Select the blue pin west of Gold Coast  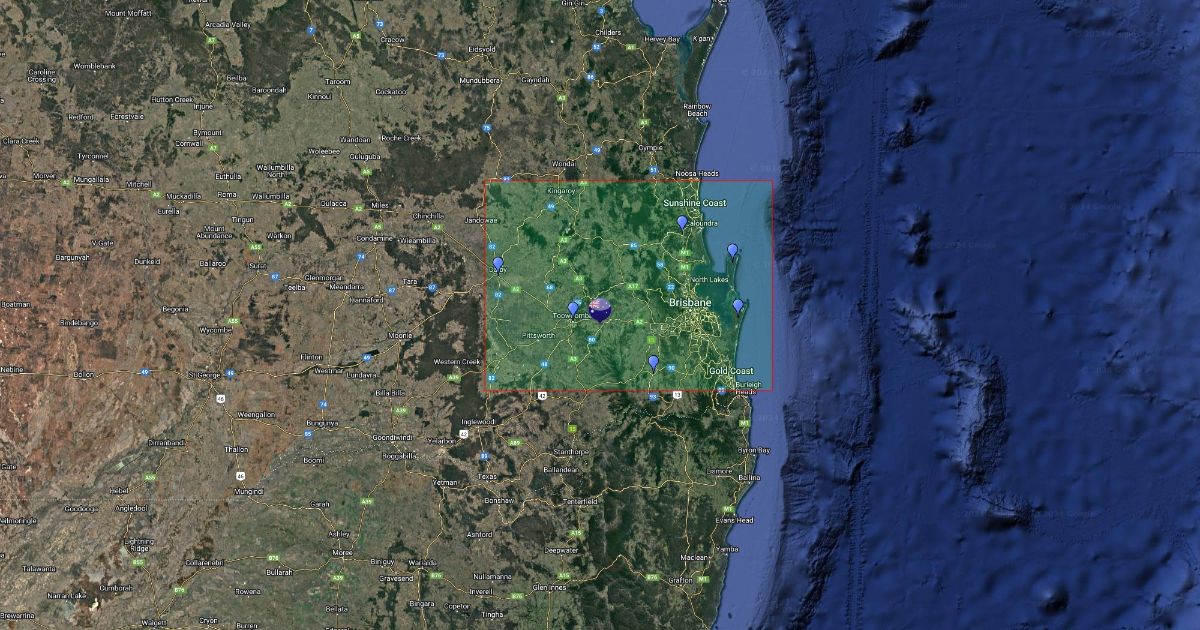pyautogui.click(x=653, y=362)
